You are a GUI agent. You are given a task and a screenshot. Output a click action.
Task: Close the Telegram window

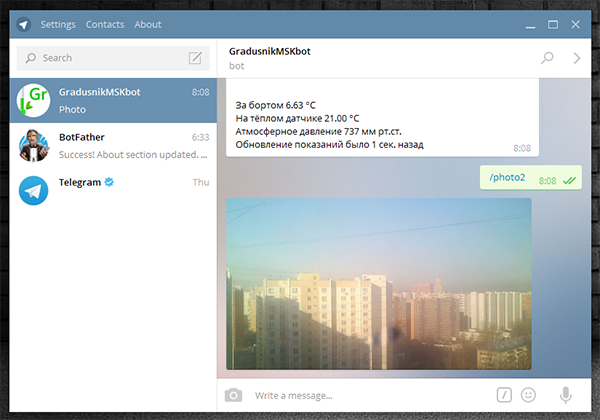(576, 24)
